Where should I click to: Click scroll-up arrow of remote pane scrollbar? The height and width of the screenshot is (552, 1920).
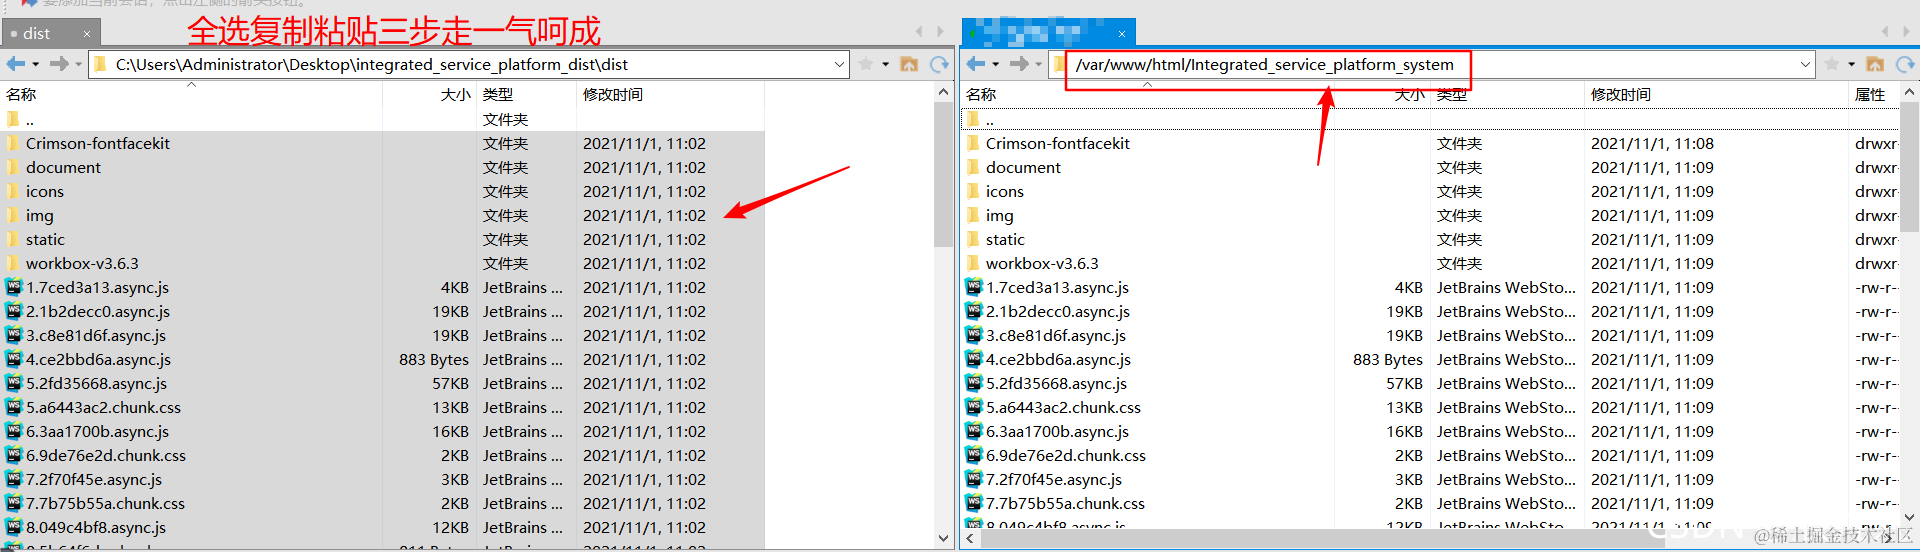coord(1909,92)
